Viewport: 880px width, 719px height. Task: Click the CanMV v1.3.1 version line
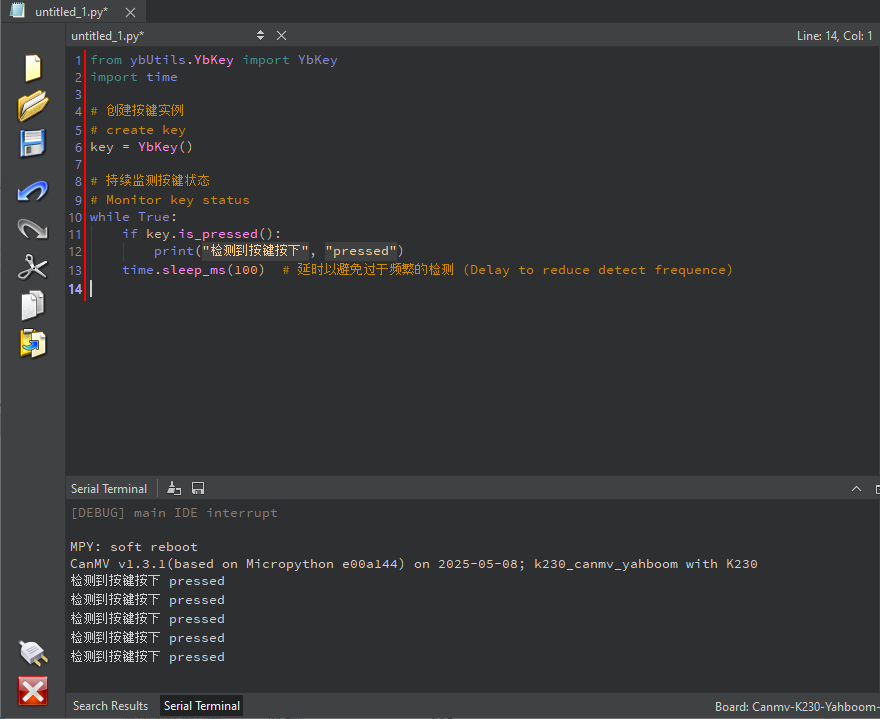click(414, 564)
